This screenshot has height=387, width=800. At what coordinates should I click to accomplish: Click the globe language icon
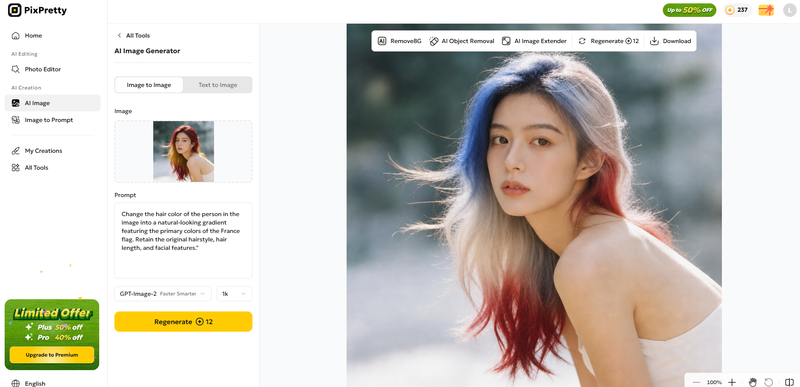[15, 383]
